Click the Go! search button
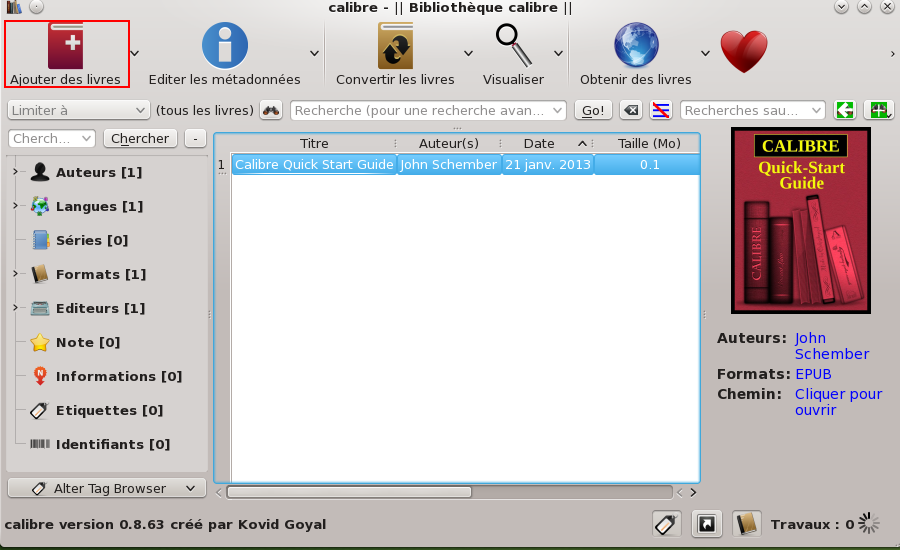Viewport: 900px width, 550px height. [x=593, y=110]
